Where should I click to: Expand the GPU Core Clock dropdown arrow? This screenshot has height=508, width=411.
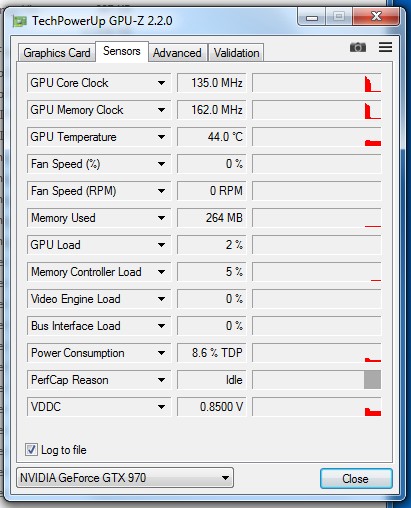(x=161, y=83)
